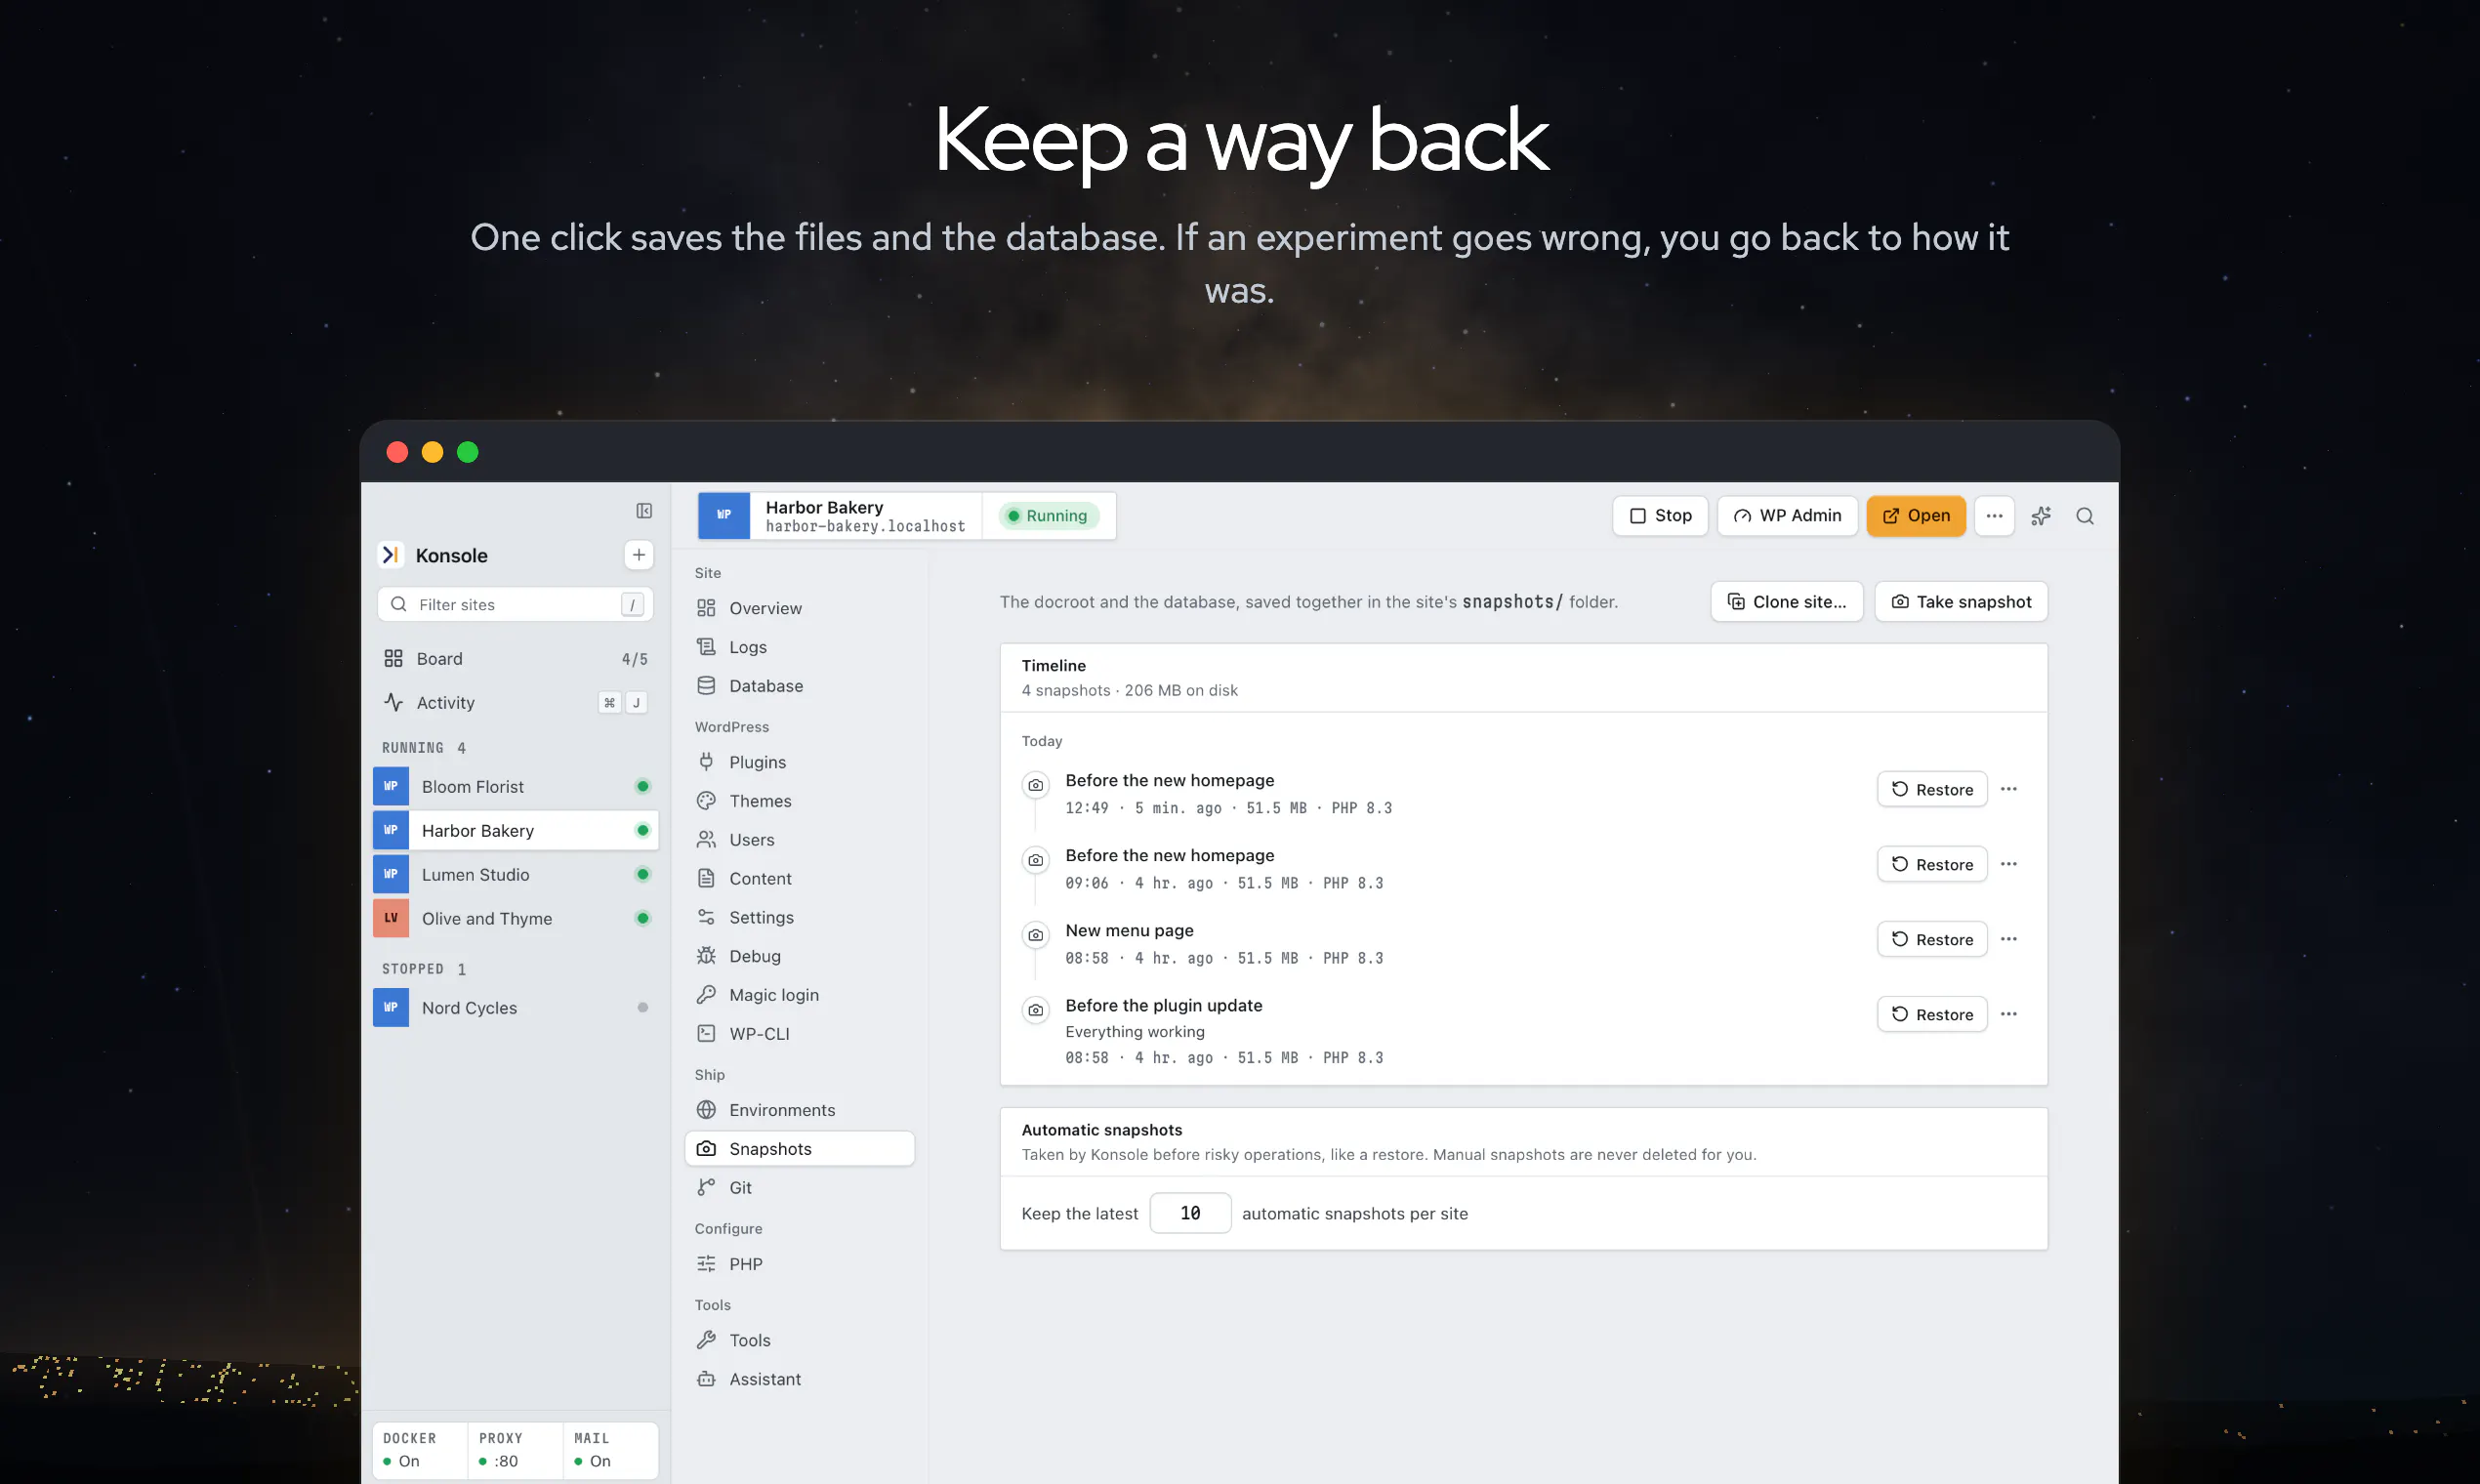2480x1484 pixels.
Task: Restore the 12:49 Before the new homepage snapshot
Action: [x=1932, y=789]
